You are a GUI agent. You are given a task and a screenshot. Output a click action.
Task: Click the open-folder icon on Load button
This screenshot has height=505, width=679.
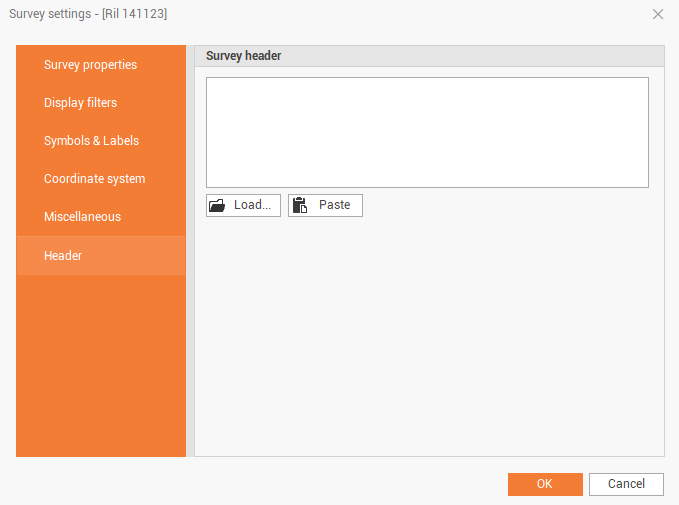[x=217, y=206]
